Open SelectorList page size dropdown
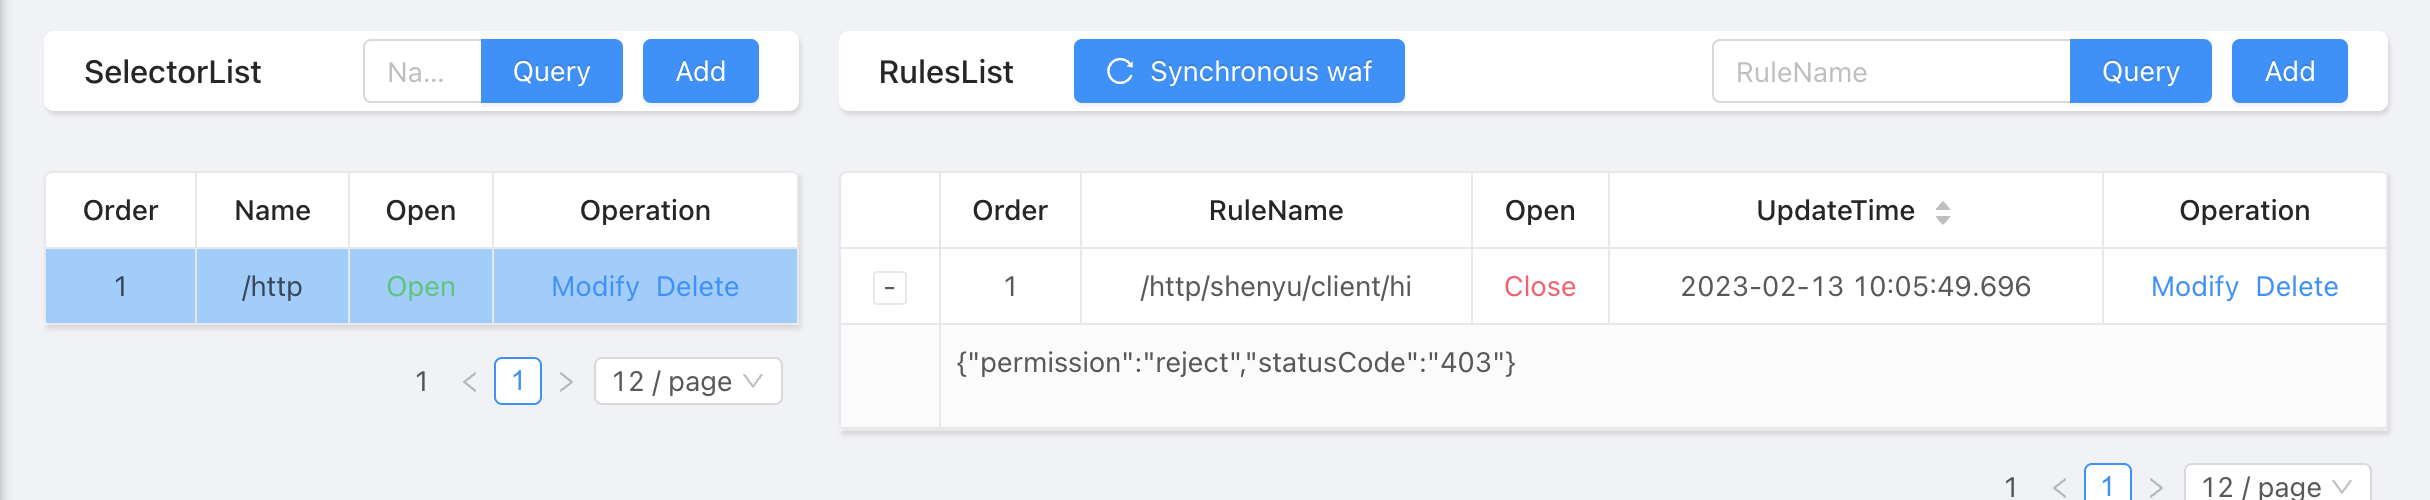2430x500 pixels. click(687, 382)
